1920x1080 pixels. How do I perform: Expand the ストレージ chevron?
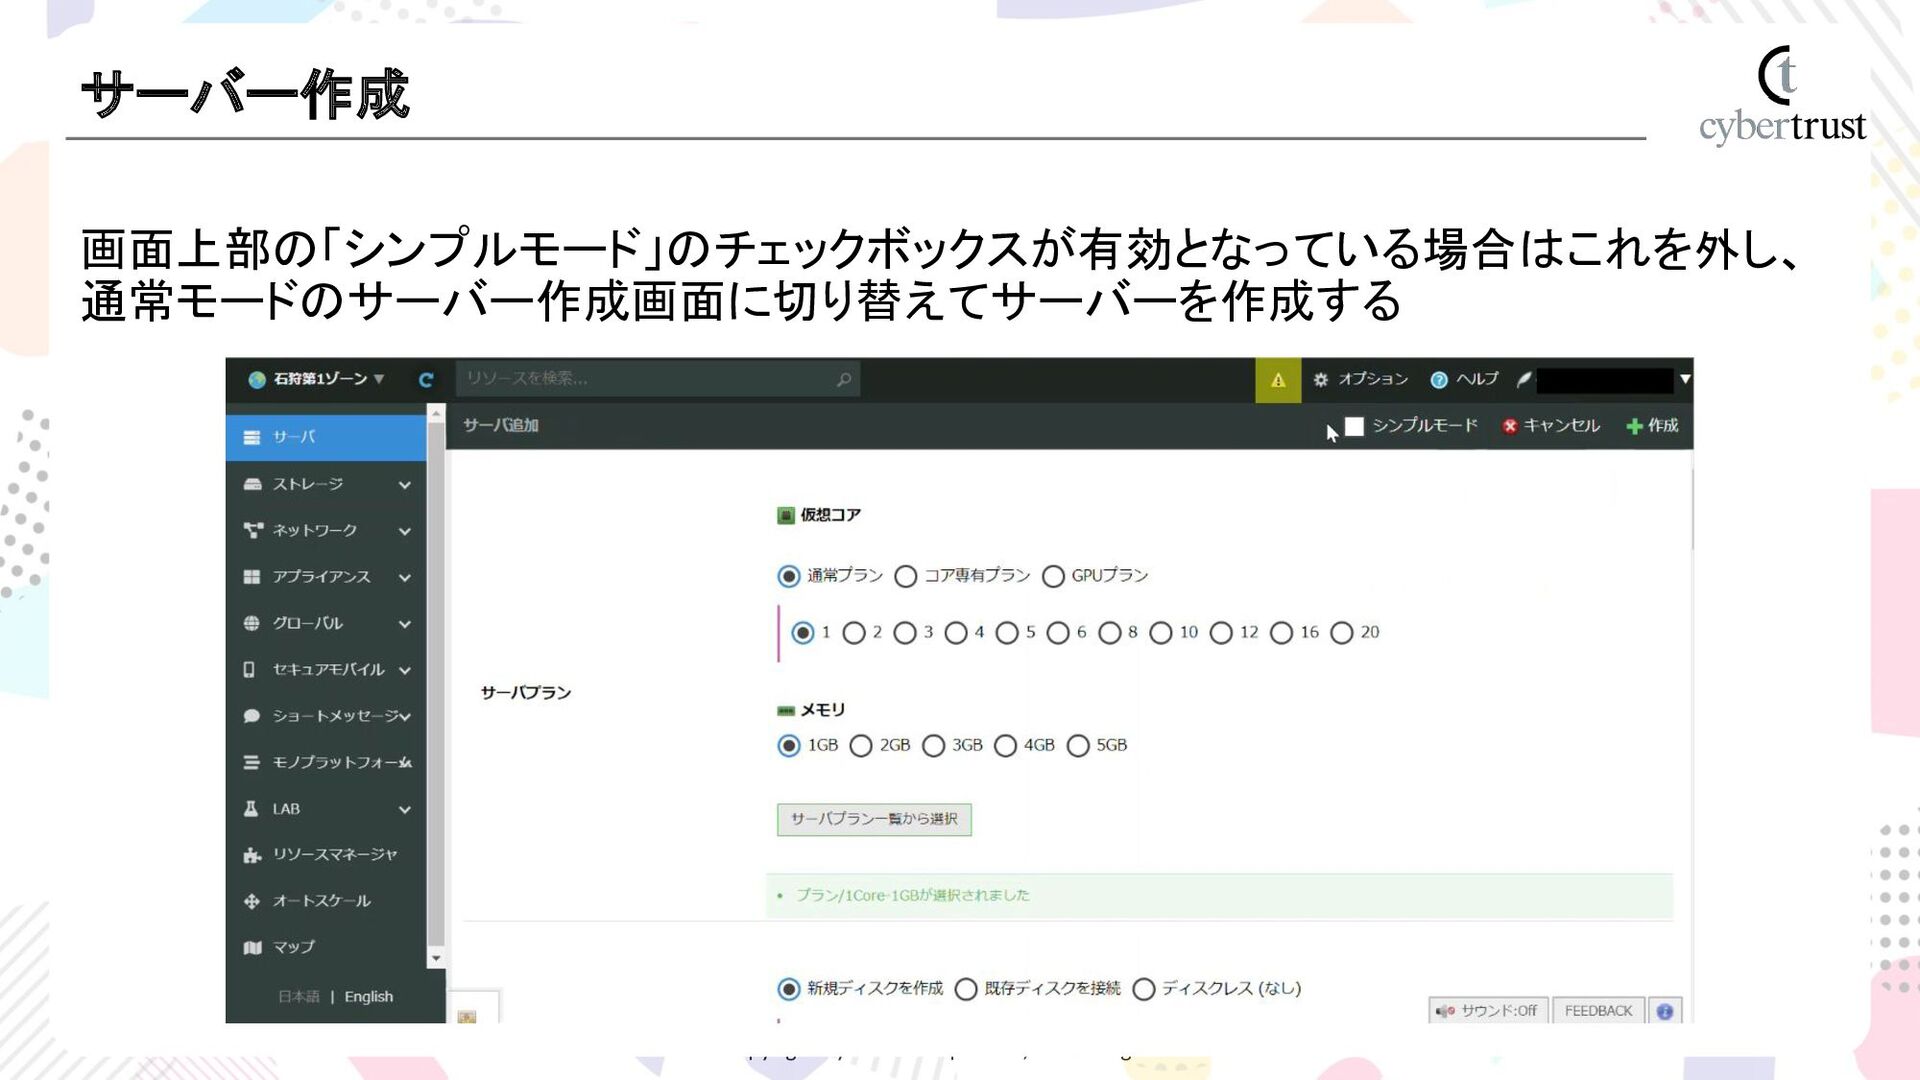coord(405,485)
